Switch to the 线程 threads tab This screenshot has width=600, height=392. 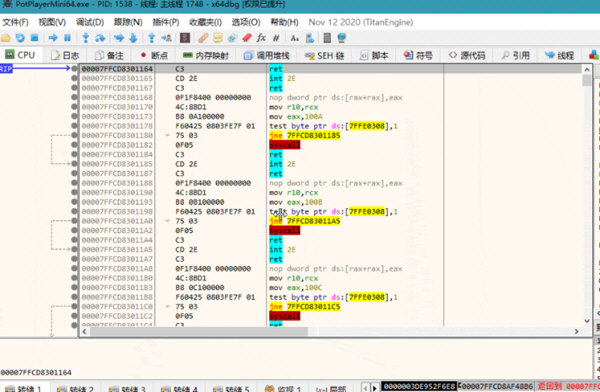560,56
